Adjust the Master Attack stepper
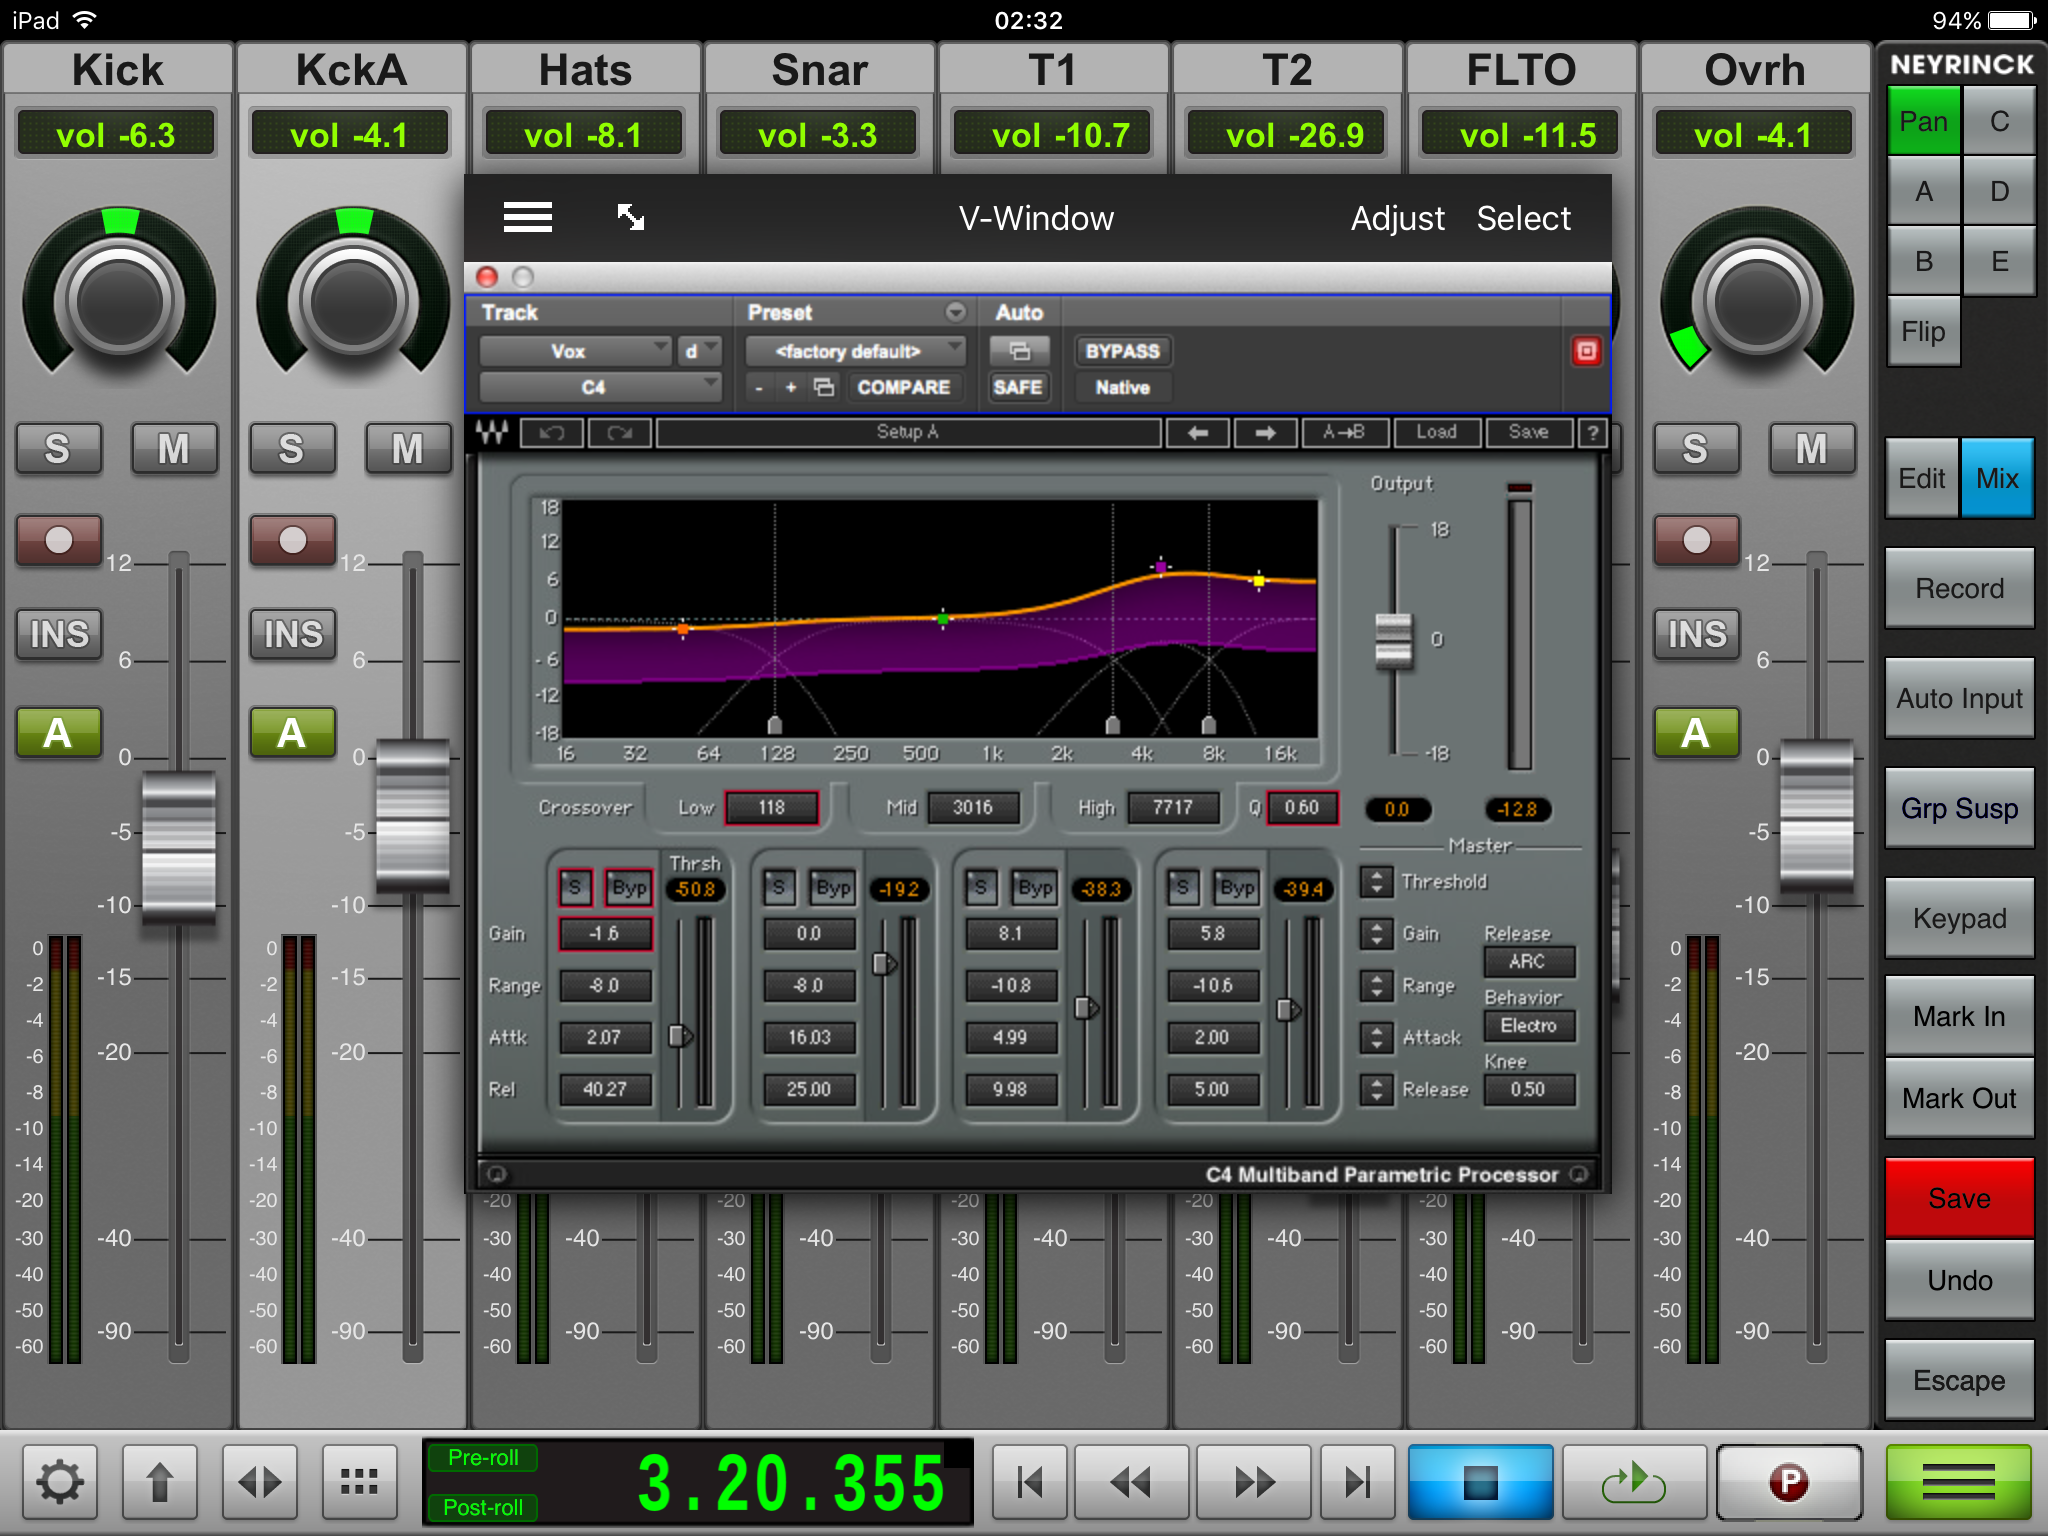The width and height of the screenshot is (2048, 1536). [1377, 1037]
